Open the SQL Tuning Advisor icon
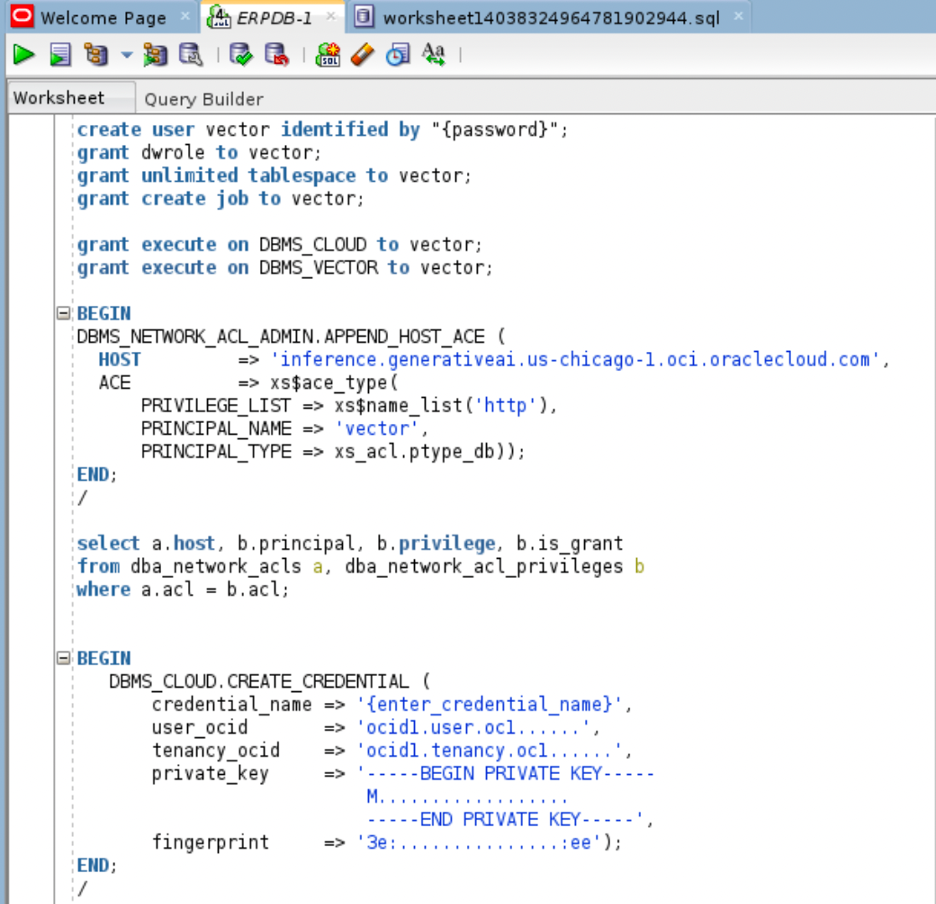The height and width of the screenshot is (904, 936). (190, 55)
